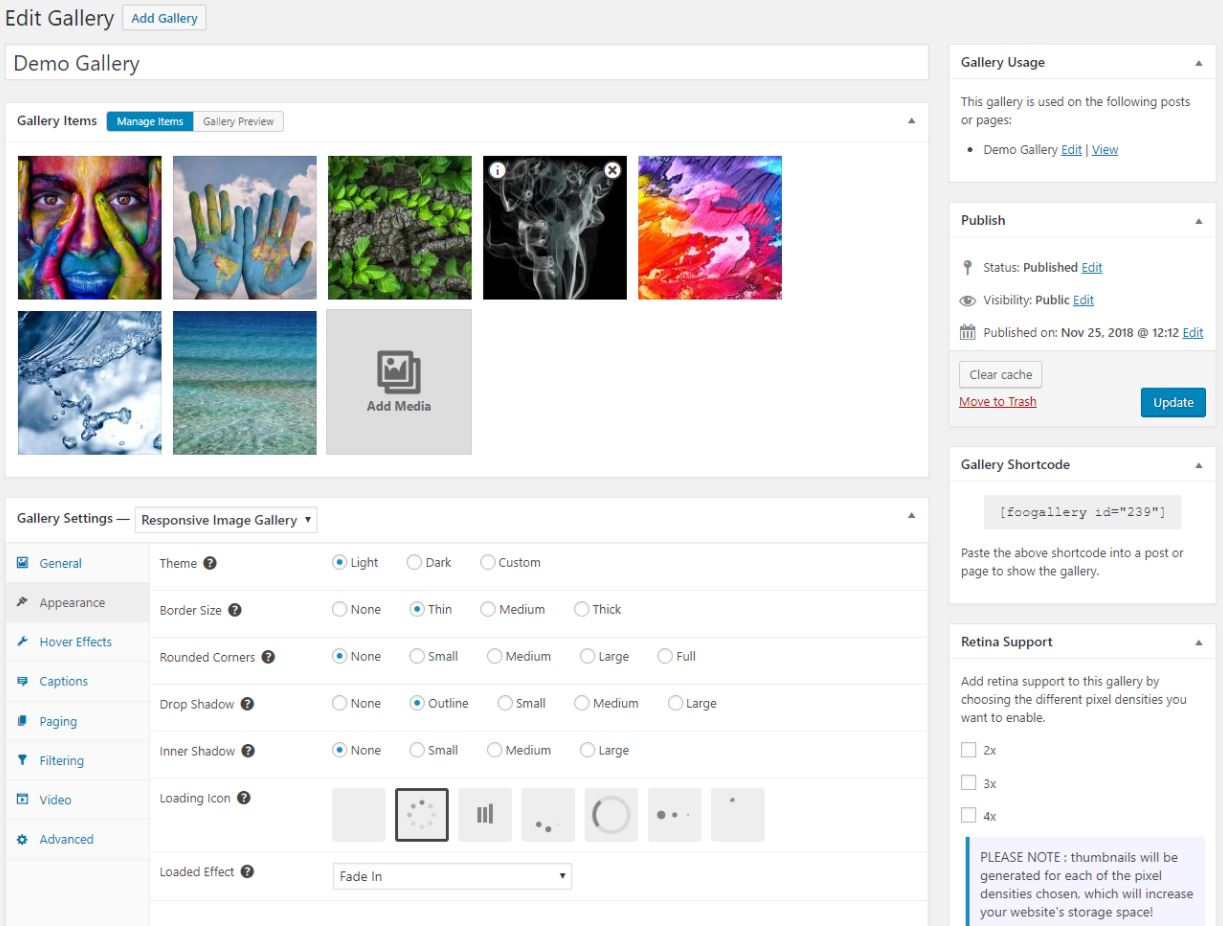This screenshot has height=926, width=1223.
Task: Choose the vertical bars loading icon
Action: point(485,815)
